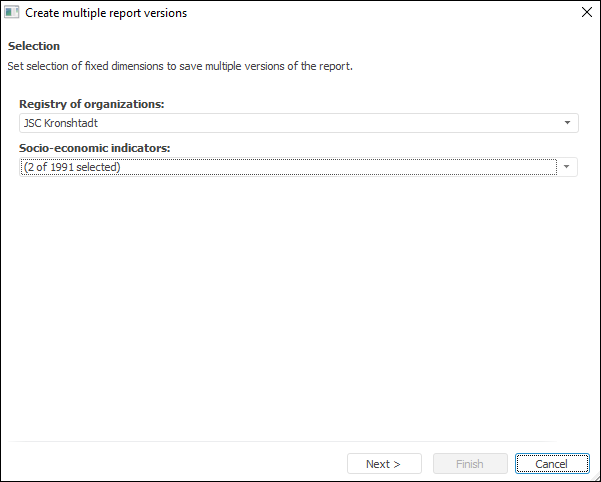
Task: Select the "(2 of 1991 selected)" field
Action: [x=288, y=167]
